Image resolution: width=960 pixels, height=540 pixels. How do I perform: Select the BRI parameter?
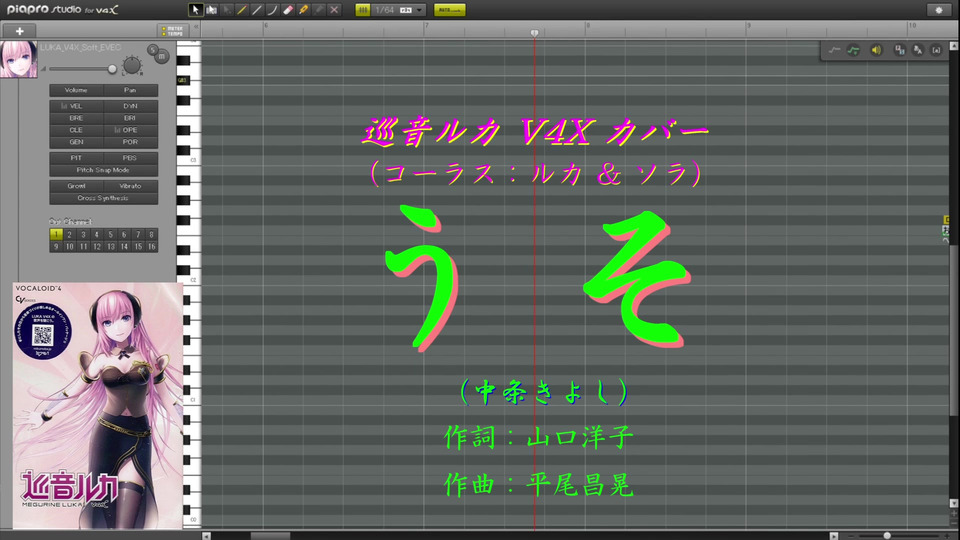130,118
